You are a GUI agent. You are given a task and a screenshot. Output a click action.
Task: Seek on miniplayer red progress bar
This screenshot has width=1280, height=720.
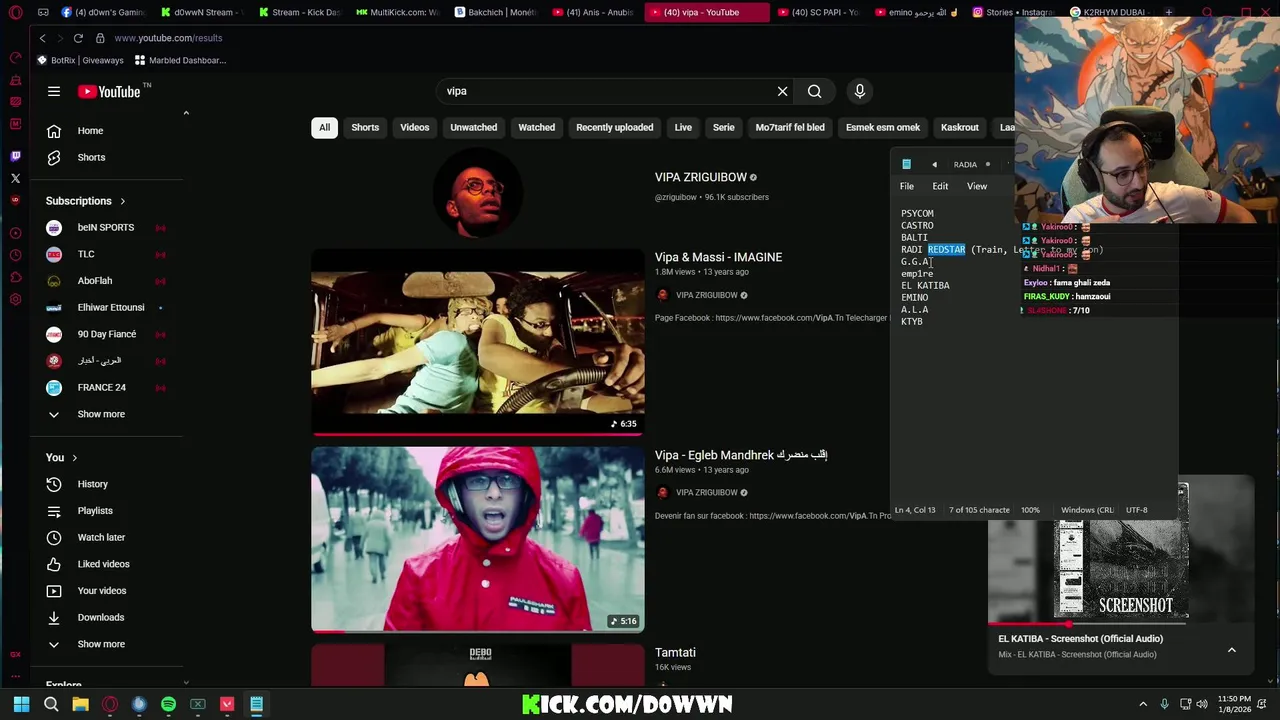pyautogui.click(x=1087, y=624)
